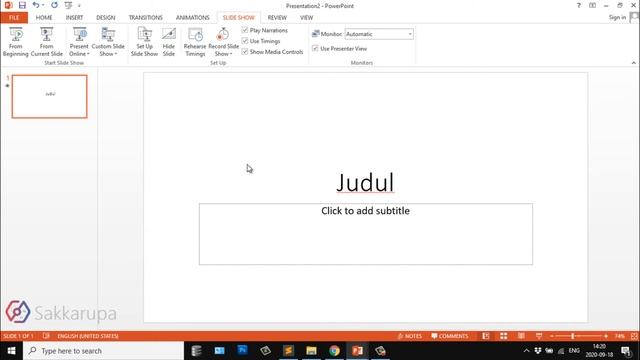Fit slide to current window
This screenshot has width=640, height=360.
634,336
